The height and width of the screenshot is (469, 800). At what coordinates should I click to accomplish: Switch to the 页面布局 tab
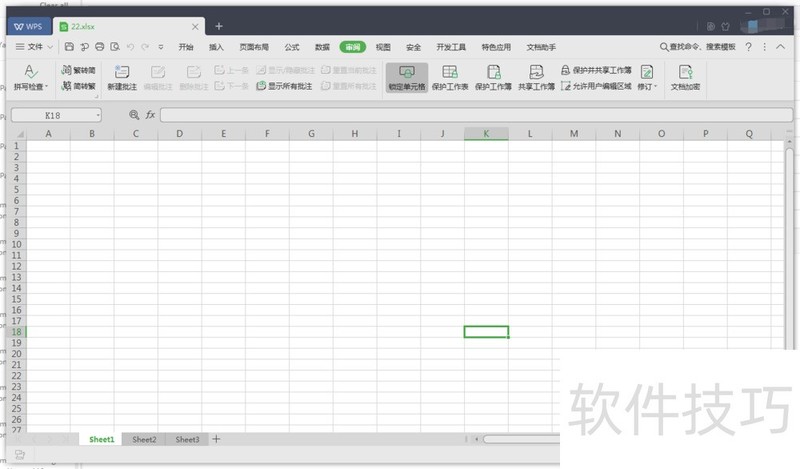click(x=254, y=47)
